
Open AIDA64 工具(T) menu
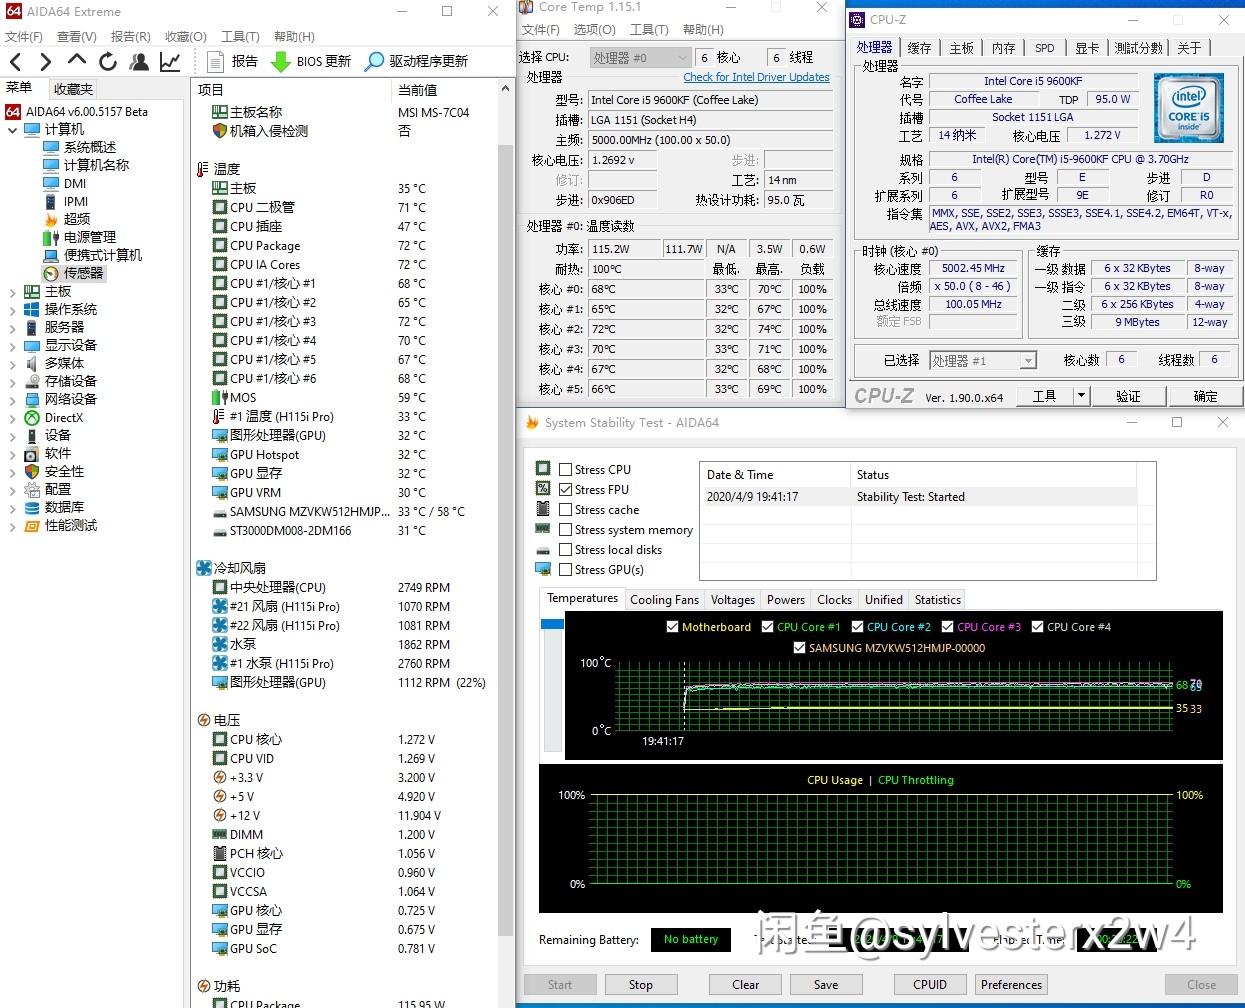pos(239,36)
